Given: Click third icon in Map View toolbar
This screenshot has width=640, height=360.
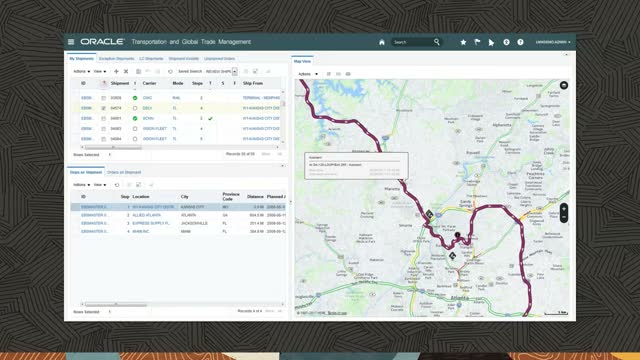Looking at the screenshot, I should (x=348, y=74).
